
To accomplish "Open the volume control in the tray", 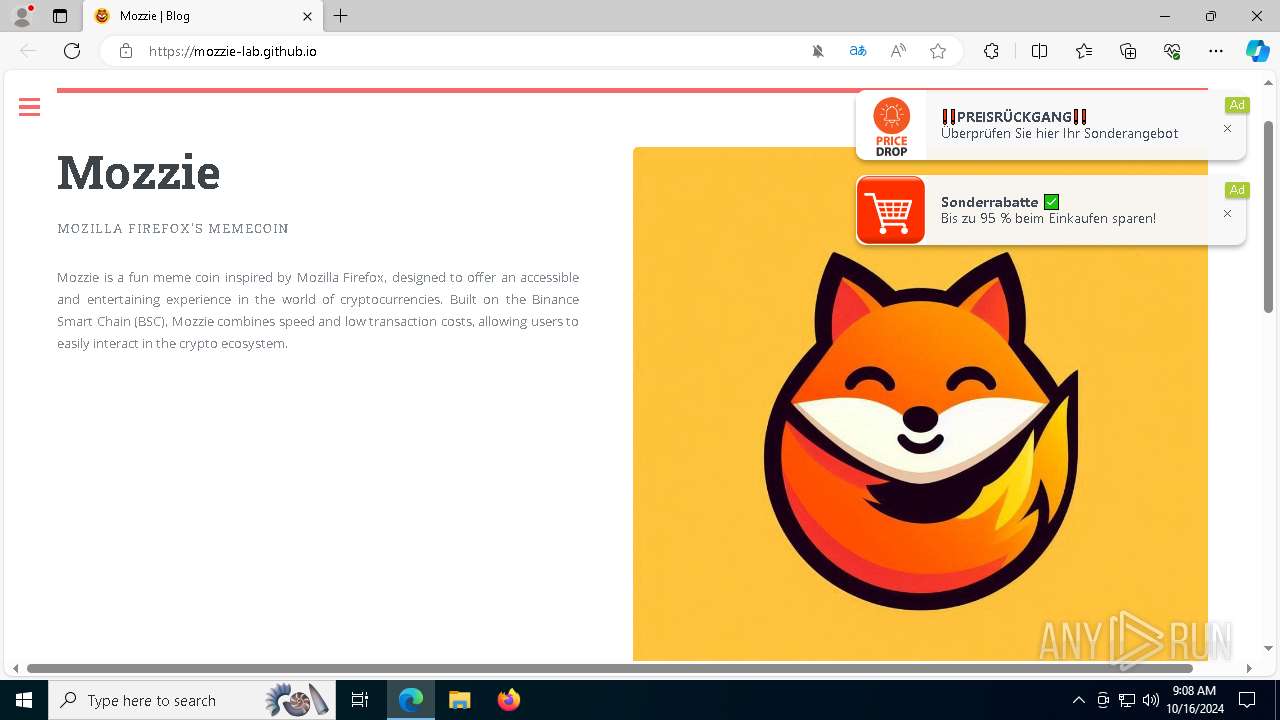I will pyautogui.click(x=1150, y=700).
